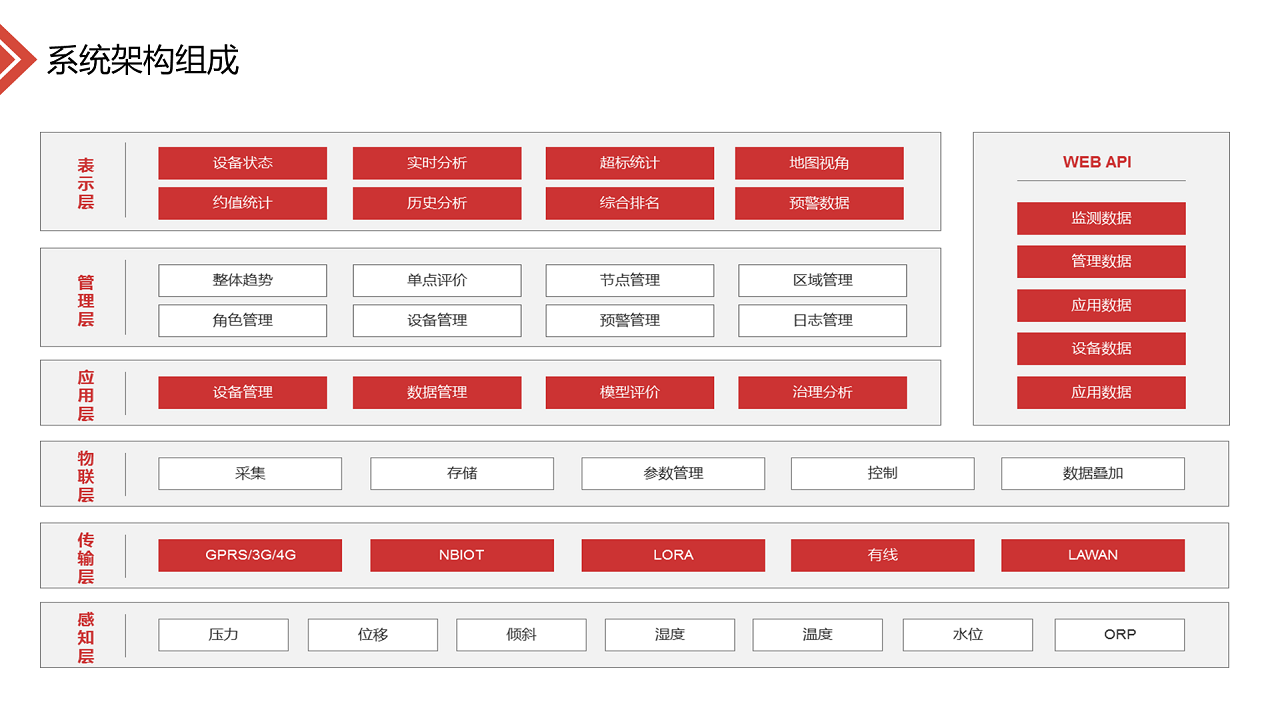Select the 参数管理 box
The width and height of the screenshot is (1280, 720).
(673, 473)
